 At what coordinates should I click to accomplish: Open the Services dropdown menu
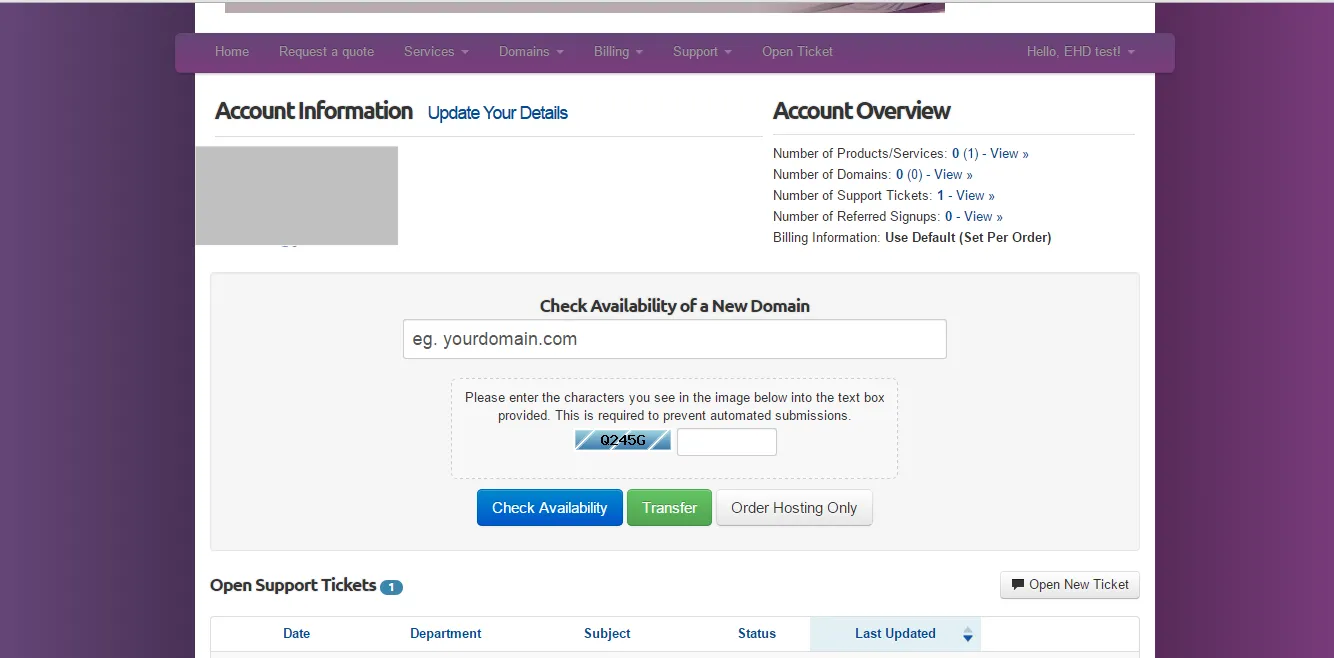click(436, 52)
